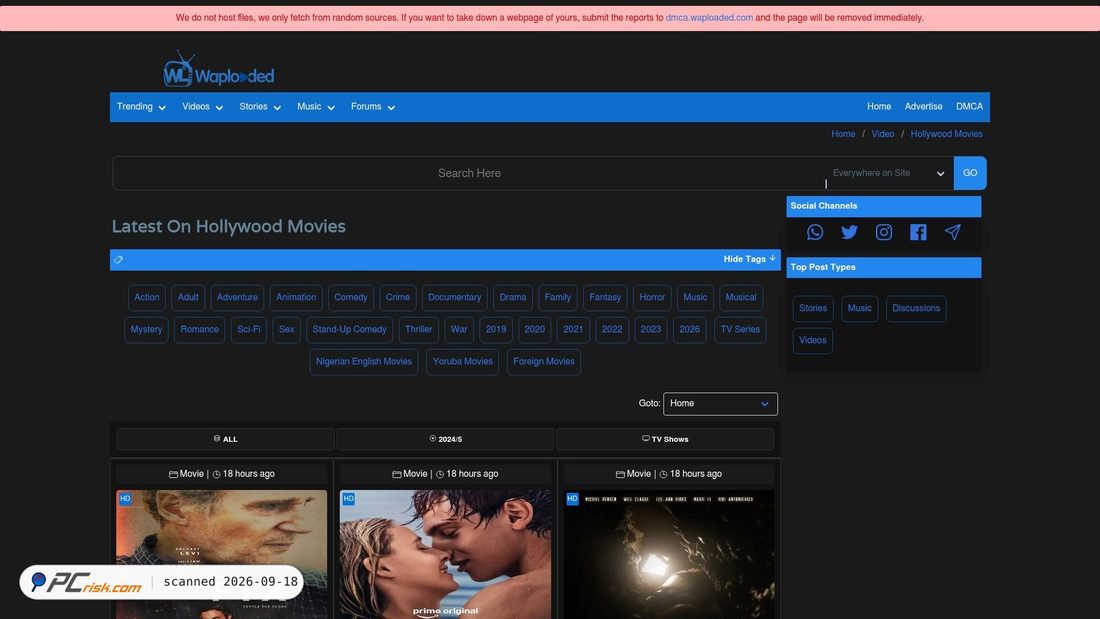Select the 2026 year tag
Viewport: 1100px width, 619px height.
[689, 330]
